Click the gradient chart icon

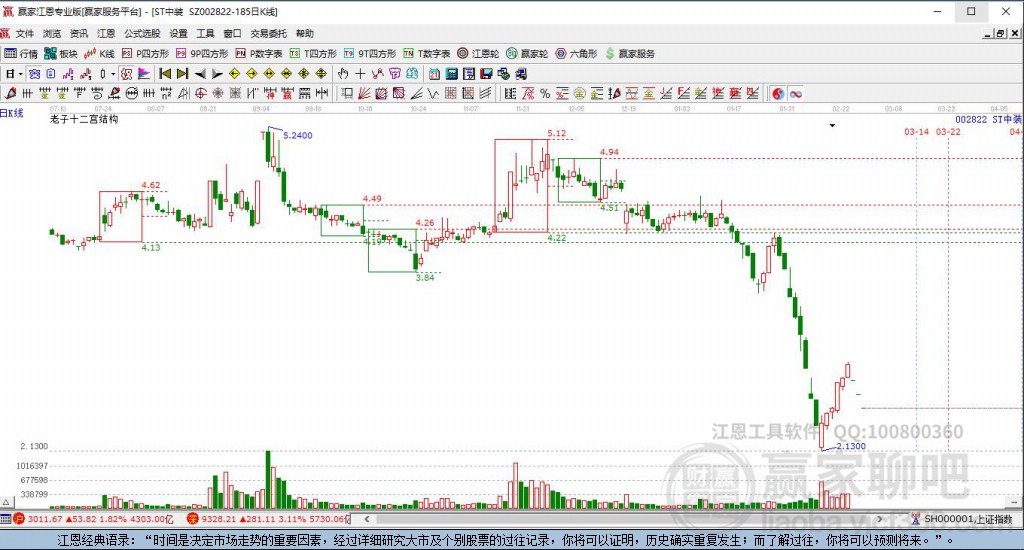point(144,74)
